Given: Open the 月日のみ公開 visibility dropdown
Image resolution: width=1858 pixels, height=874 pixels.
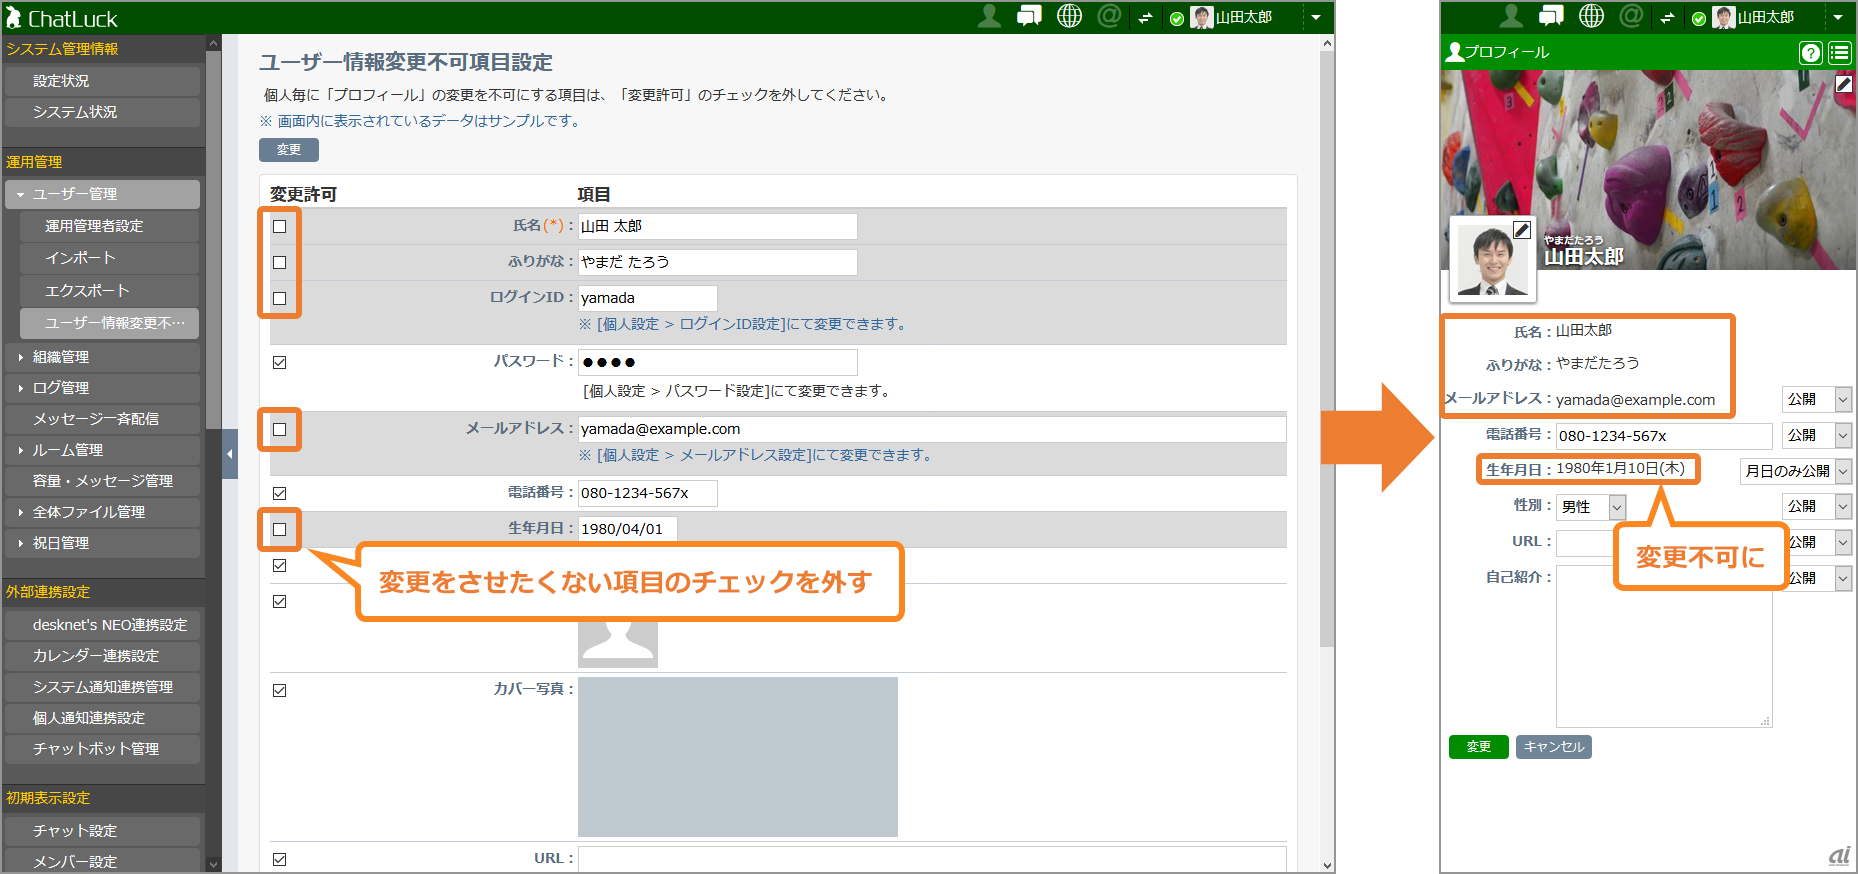Looking at the screenshot, I should pyautogui.click(x=1796, y=471).
